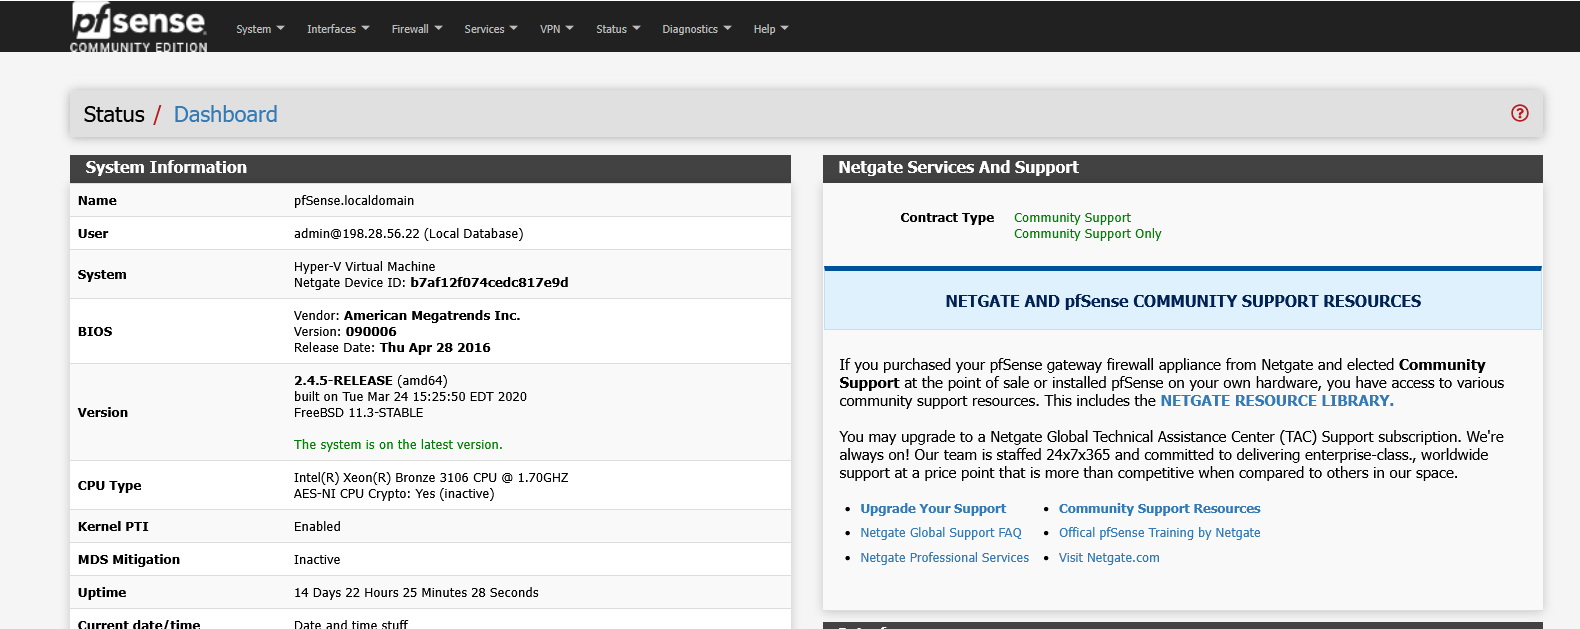
Task: Open the VPN menu
Action: 556,29
